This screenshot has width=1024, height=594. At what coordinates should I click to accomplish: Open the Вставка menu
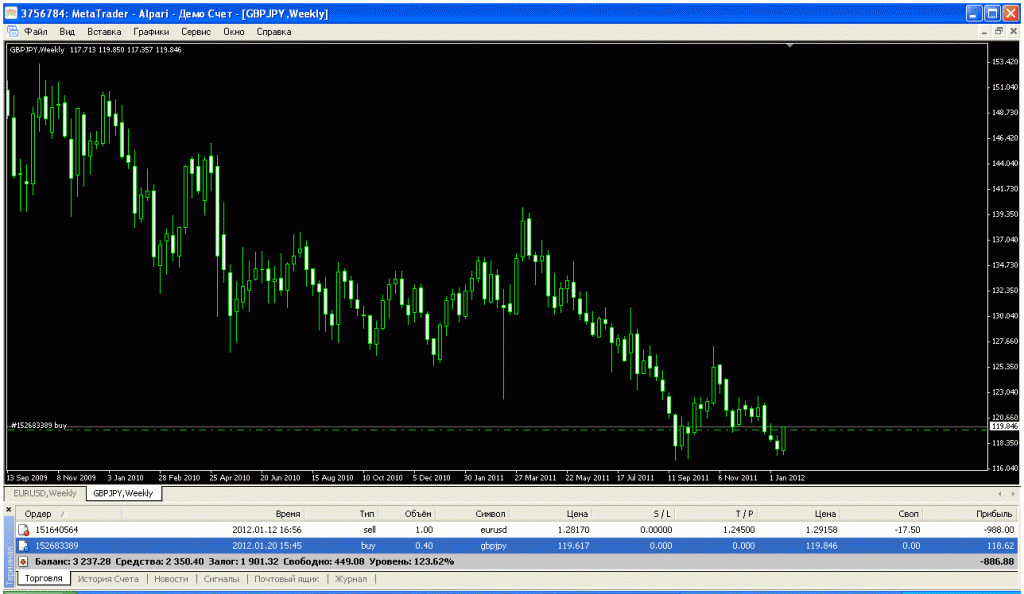coord(104,32)
